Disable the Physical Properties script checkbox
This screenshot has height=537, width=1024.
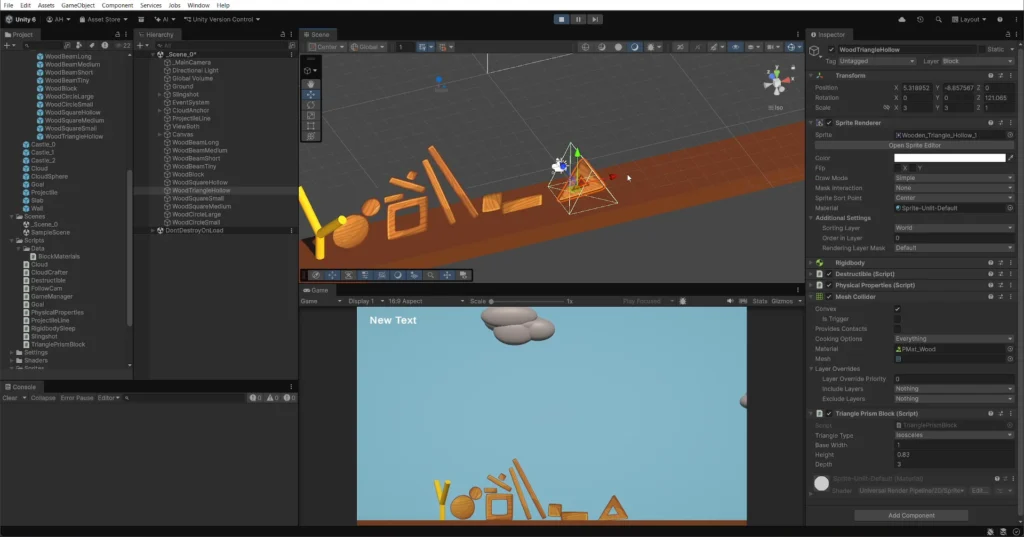829,285
